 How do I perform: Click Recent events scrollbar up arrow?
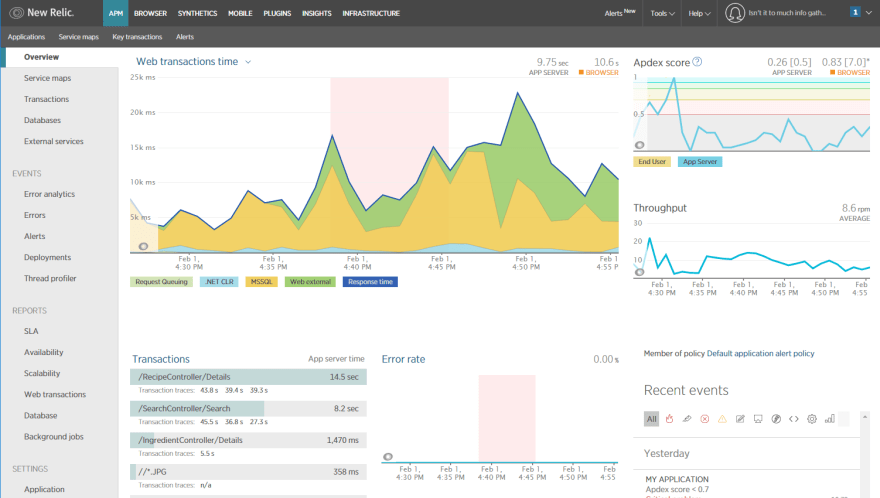tap(865, 417)
